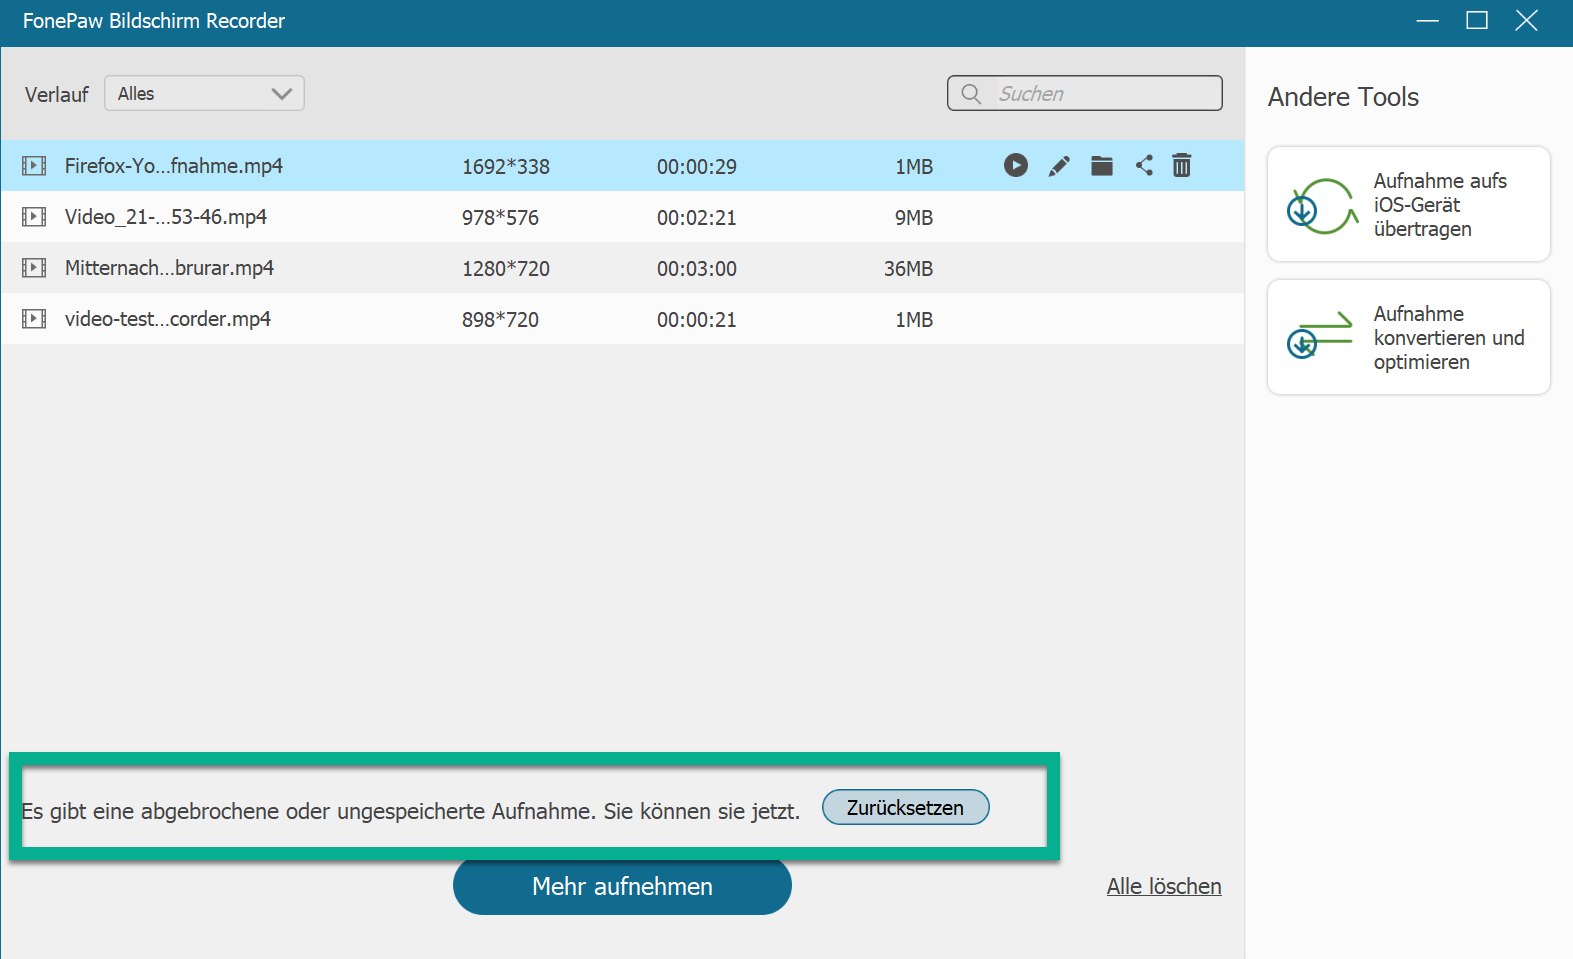
Task: Click duration 00:00:29
Action: tap(697, 167)
